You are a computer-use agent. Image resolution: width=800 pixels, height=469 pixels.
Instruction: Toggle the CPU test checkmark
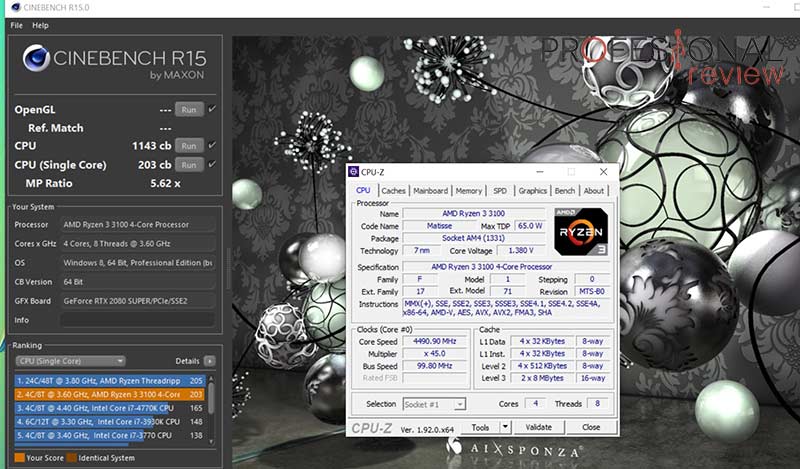[212, 145]
